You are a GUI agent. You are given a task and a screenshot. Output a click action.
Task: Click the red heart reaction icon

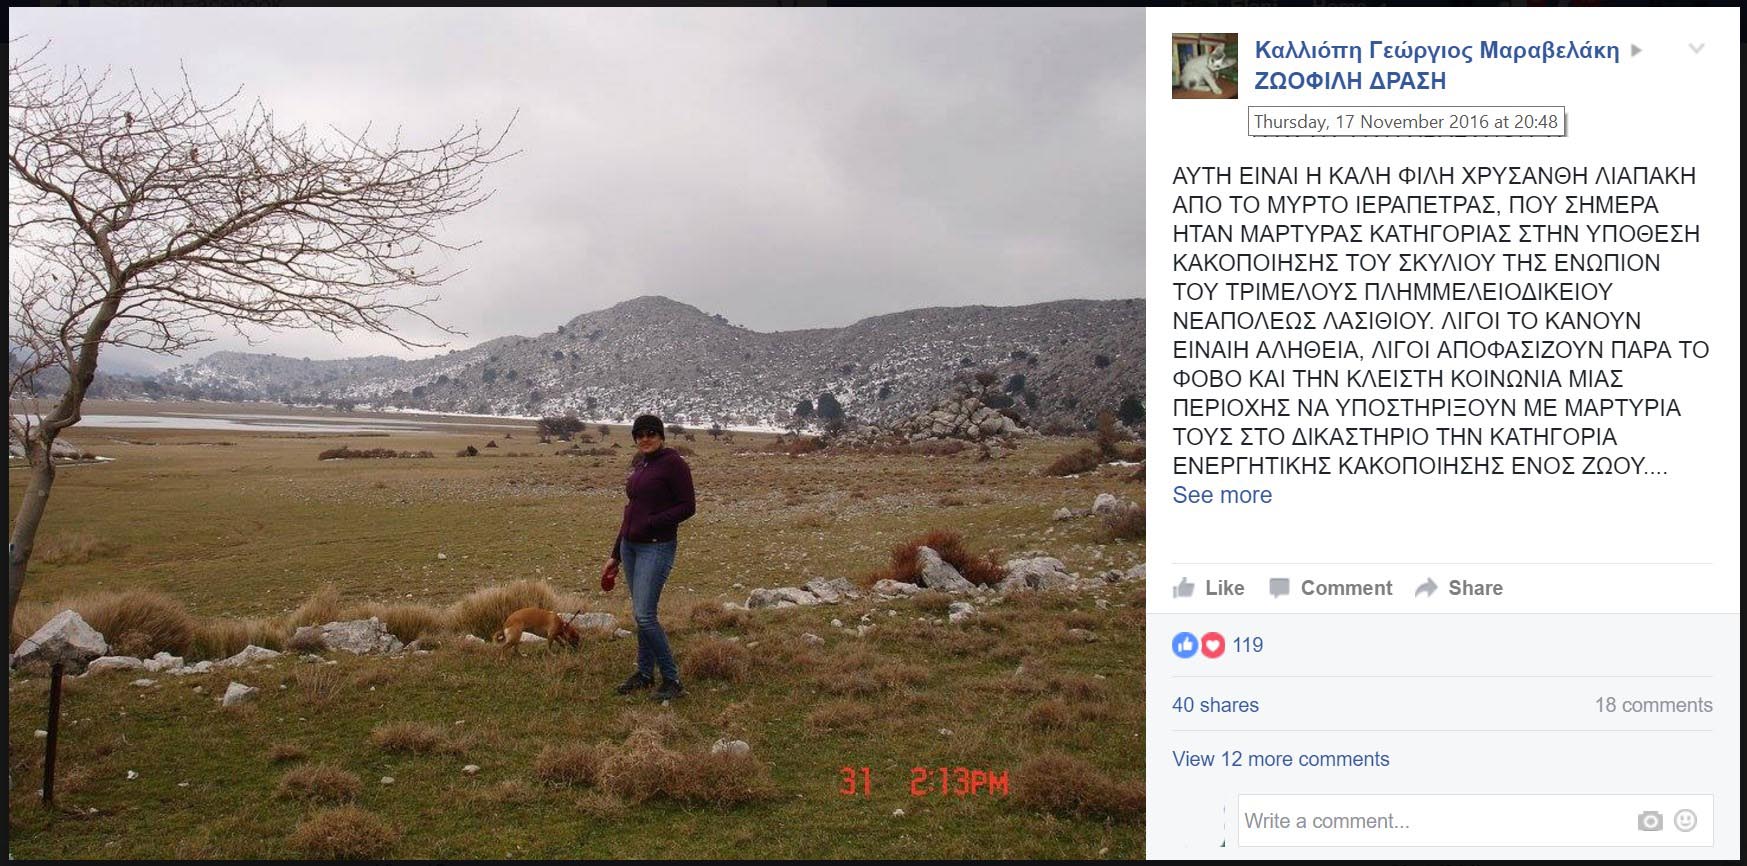click(1212, 645)
